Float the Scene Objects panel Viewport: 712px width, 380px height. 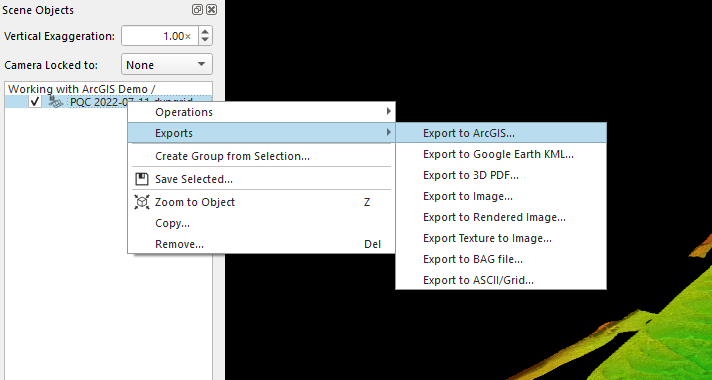(x=197, y=10)
